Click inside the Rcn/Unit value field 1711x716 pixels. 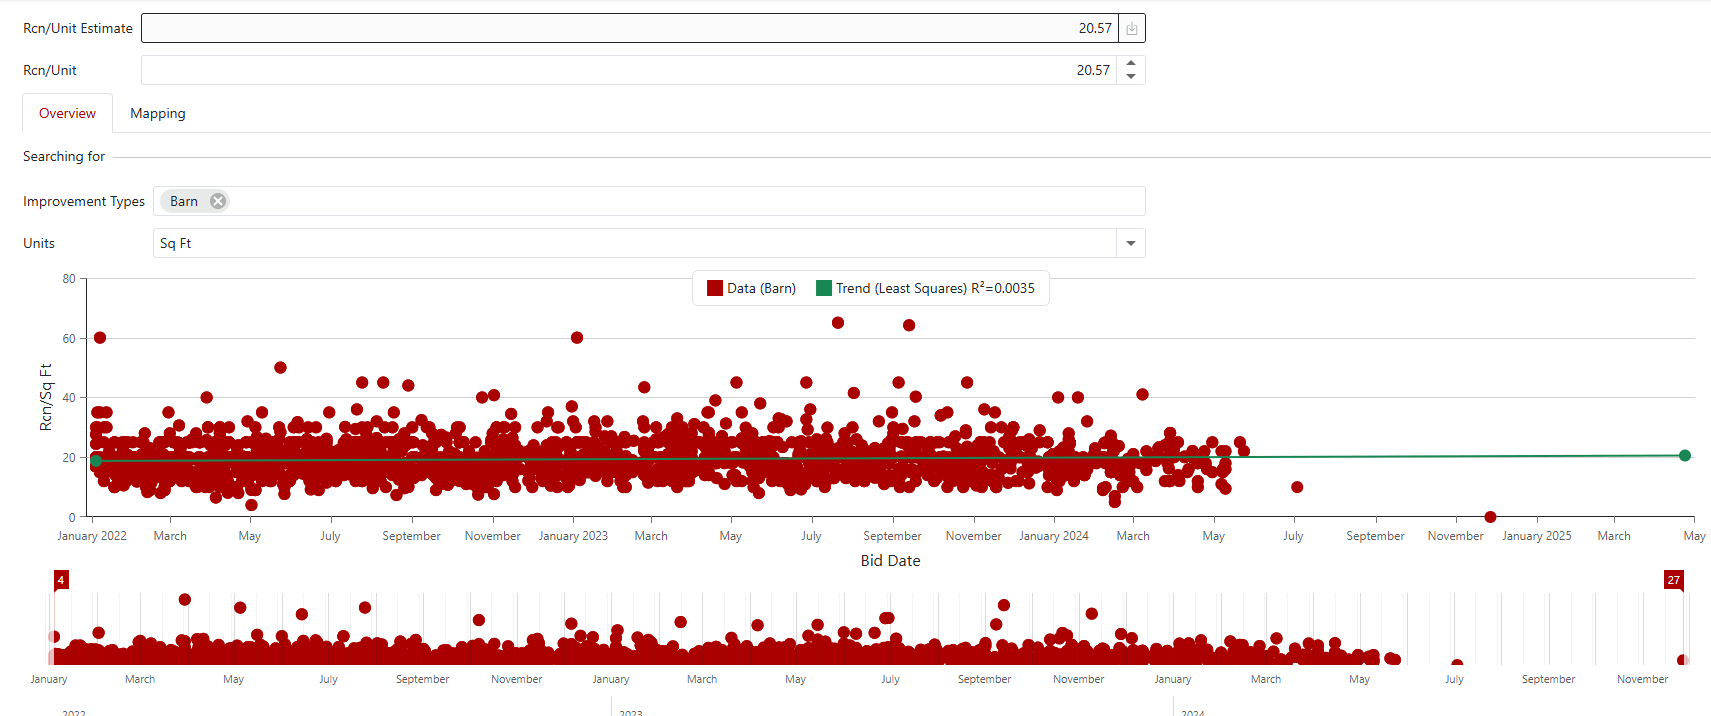[628, 70]
